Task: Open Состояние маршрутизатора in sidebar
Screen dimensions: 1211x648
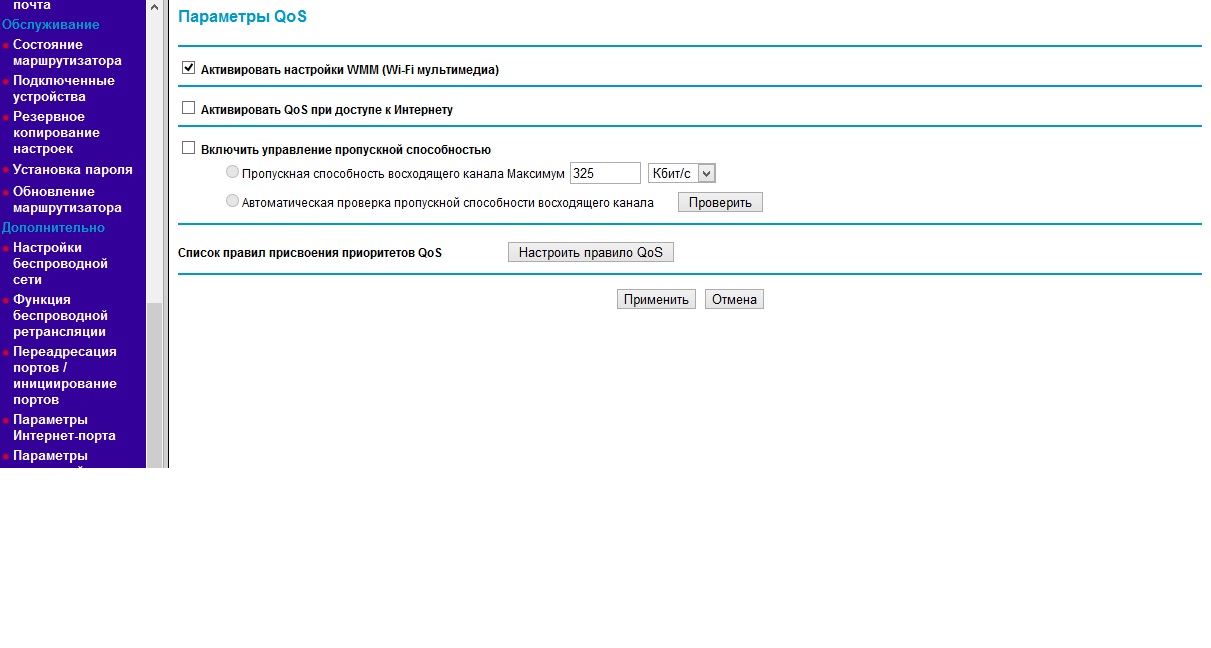Action: pyautogui.click(x=67, y=52)
